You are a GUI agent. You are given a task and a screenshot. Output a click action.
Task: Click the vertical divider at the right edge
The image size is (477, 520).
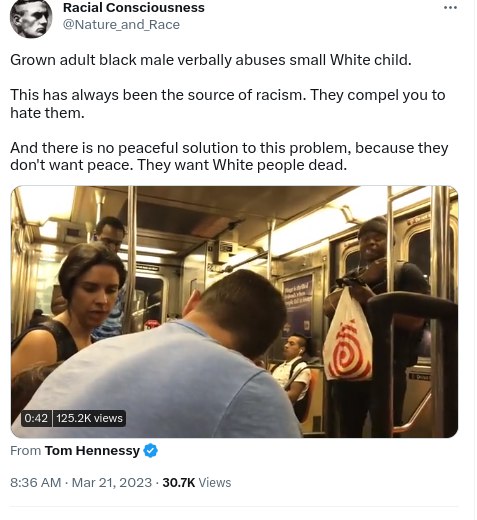point(474,260)
